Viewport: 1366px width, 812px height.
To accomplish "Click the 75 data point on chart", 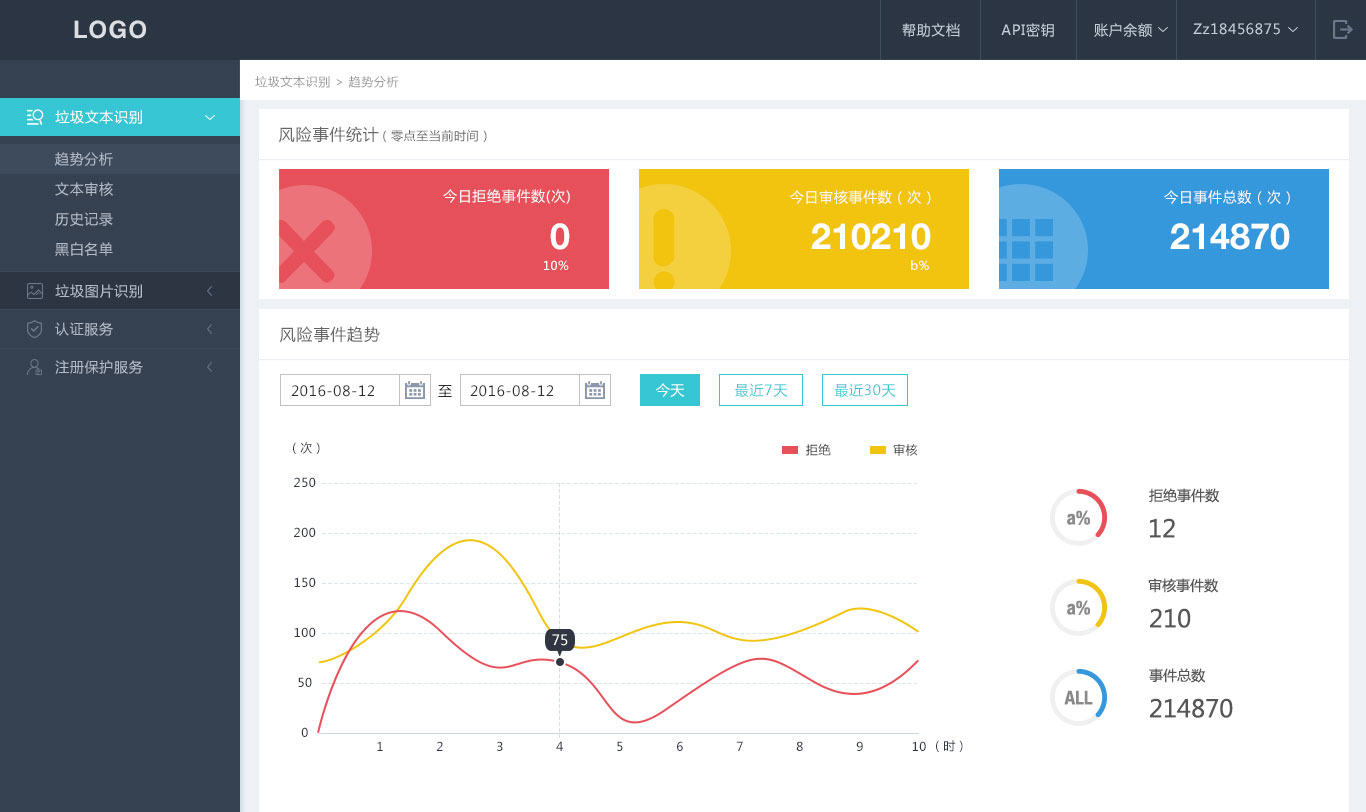I will pos(560,662).
